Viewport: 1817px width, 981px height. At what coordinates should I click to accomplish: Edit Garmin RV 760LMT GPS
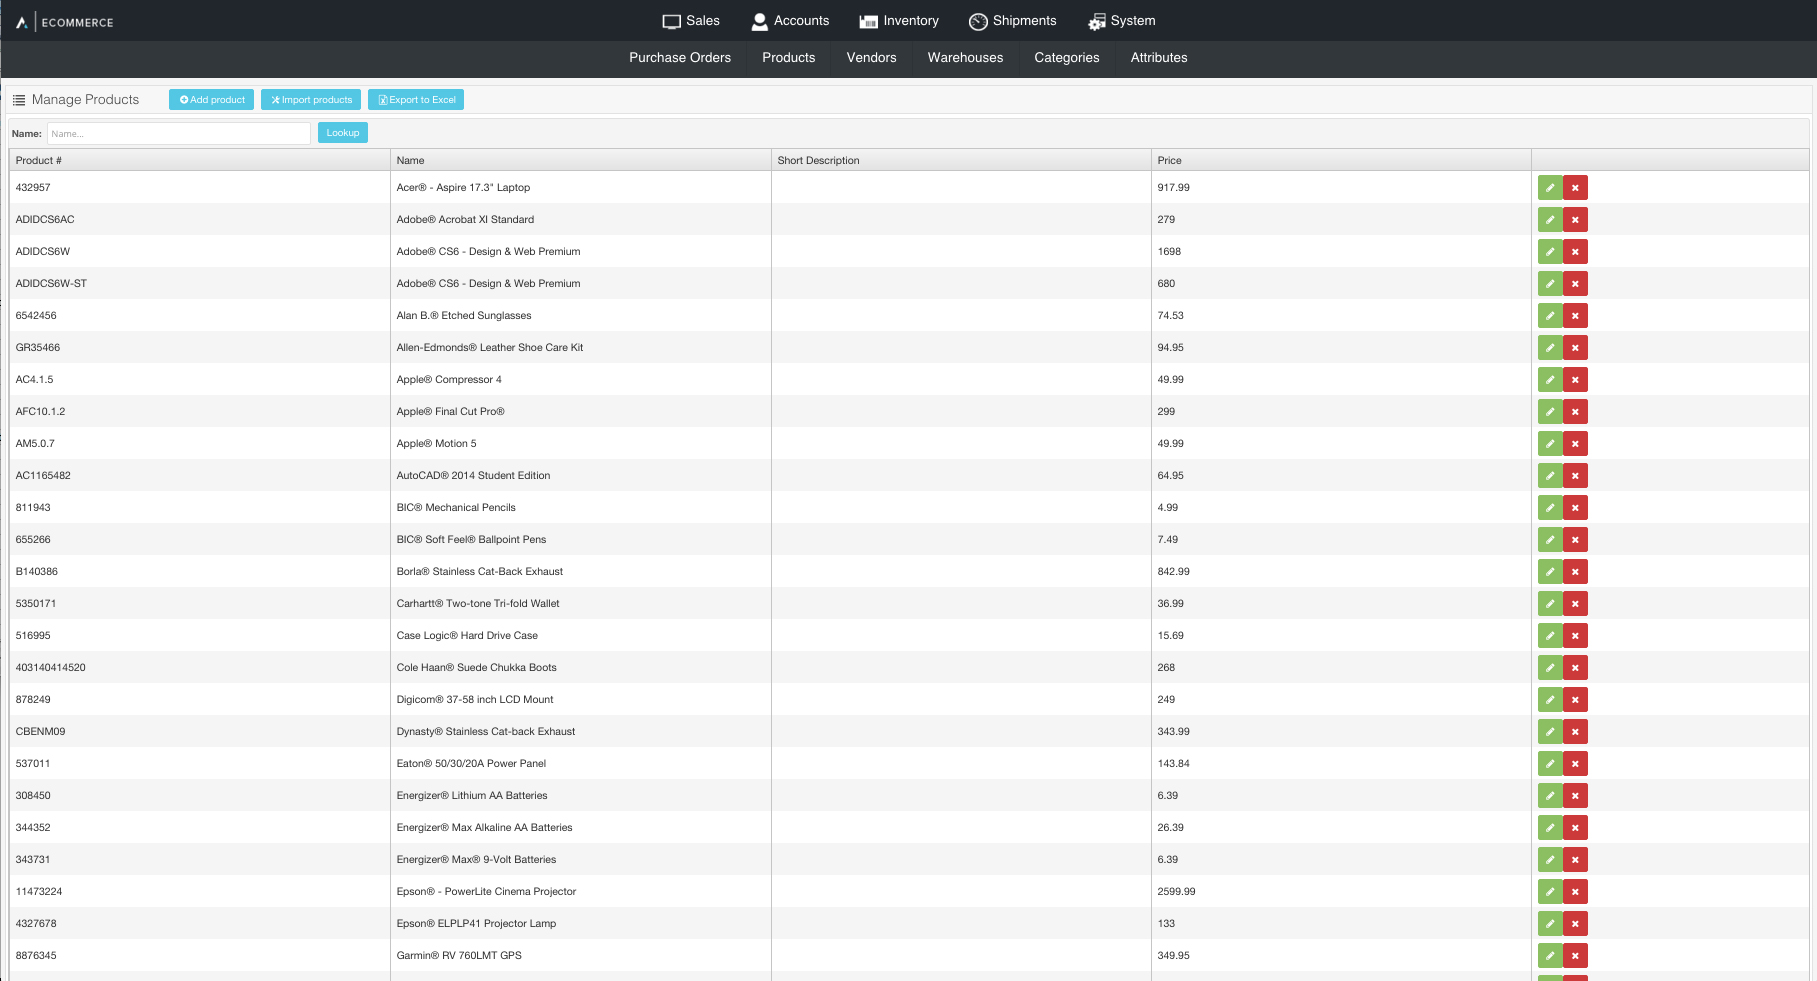[1550, 956]
